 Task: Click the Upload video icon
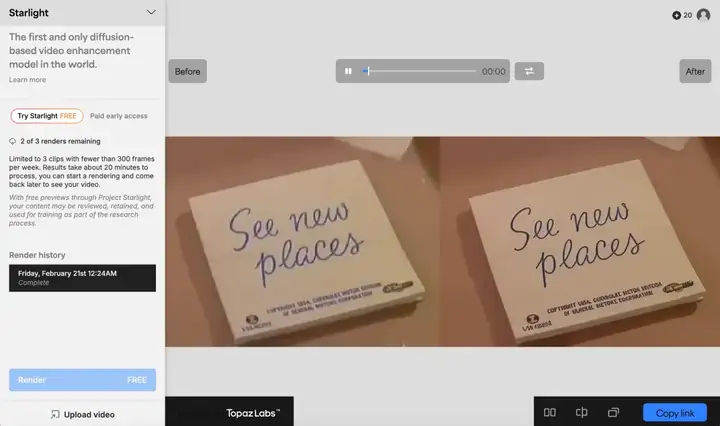coord(55,414)
